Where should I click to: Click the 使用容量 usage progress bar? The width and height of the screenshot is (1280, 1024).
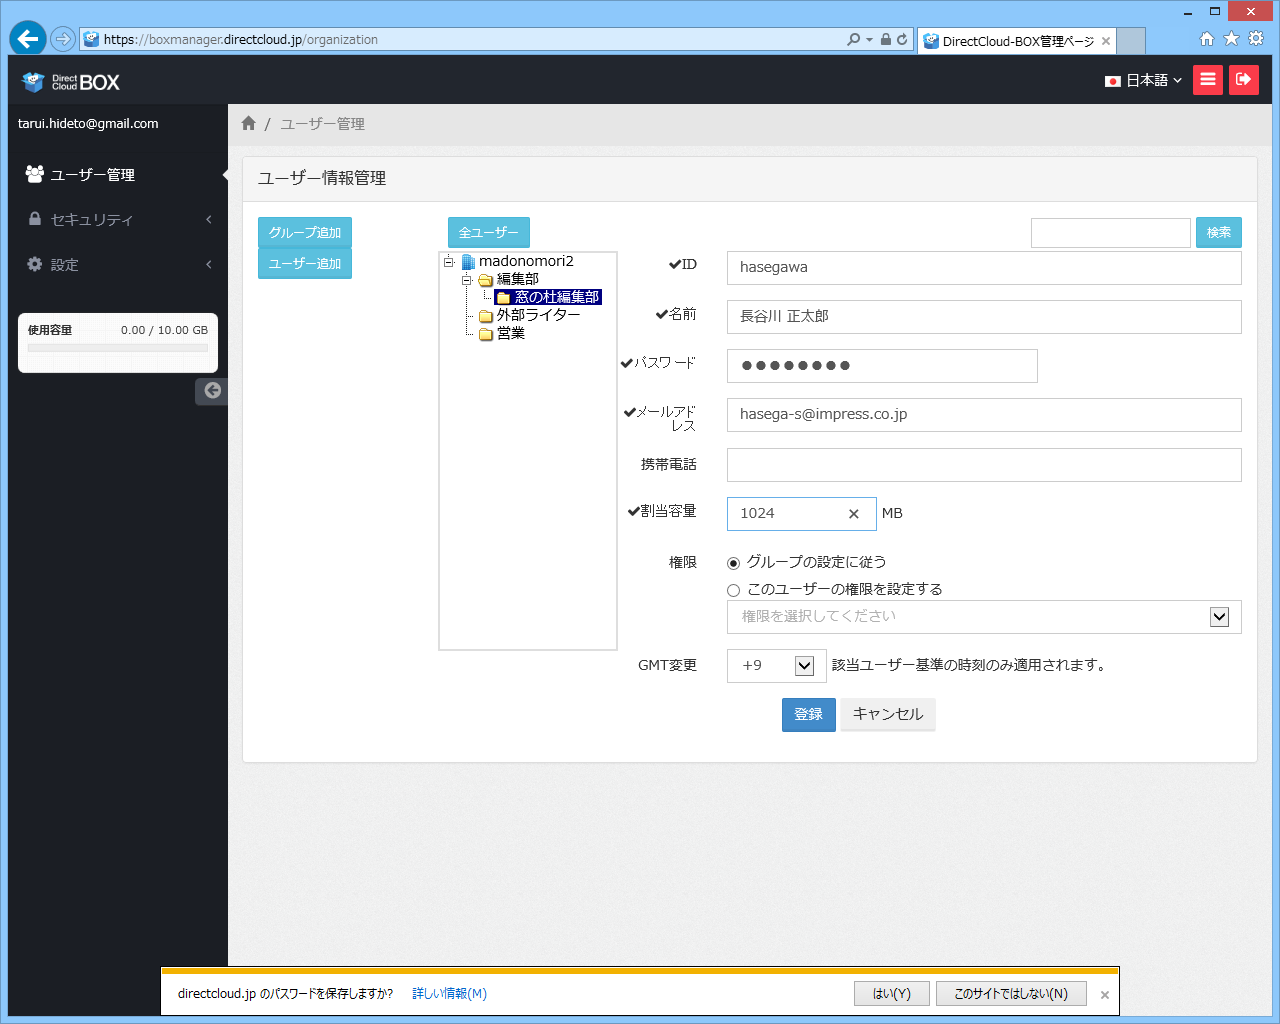pyautogui.click(x=117, y=350)
